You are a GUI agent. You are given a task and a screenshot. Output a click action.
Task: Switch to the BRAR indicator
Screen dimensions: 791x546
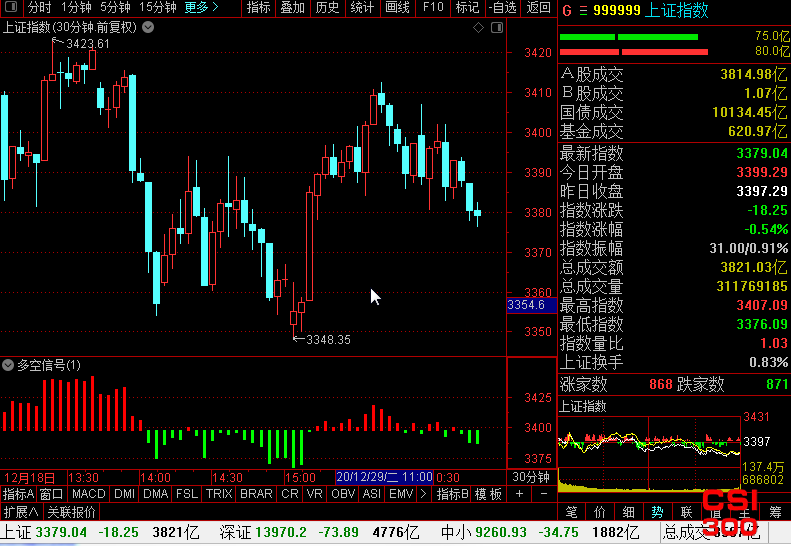pos(256,494)
